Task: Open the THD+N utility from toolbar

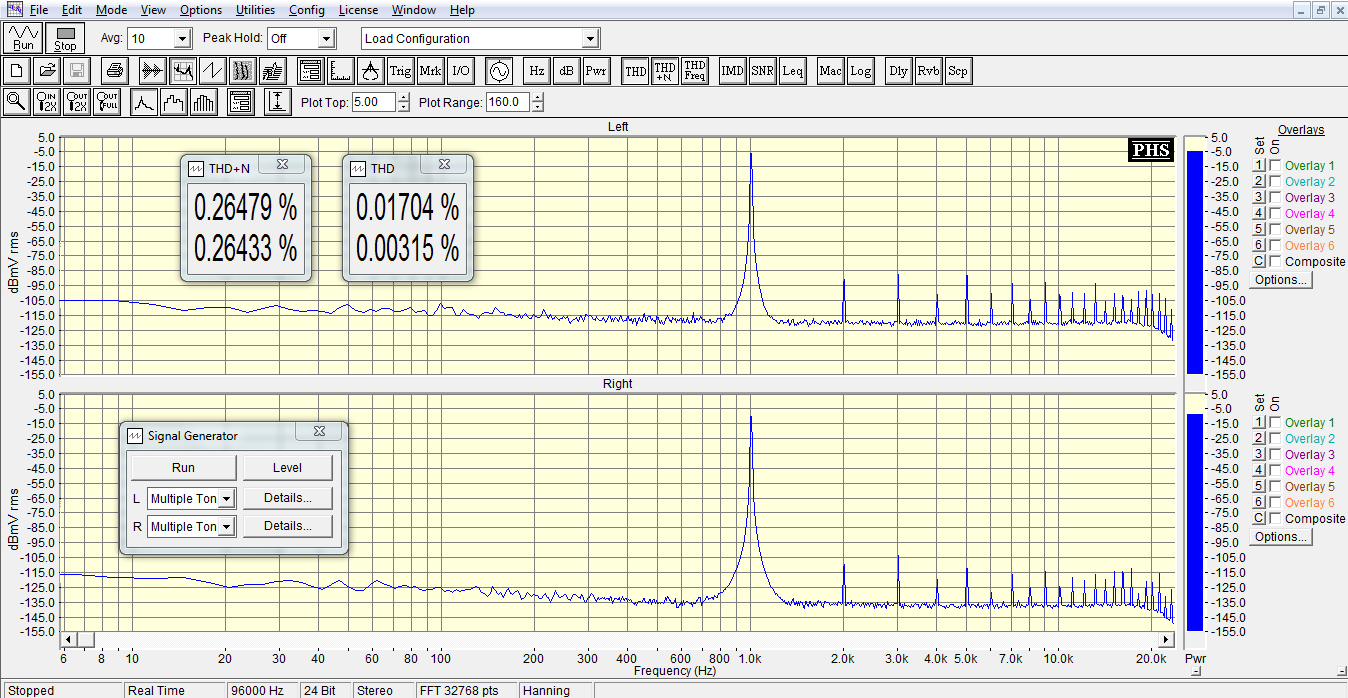Action: click(665, 71)
